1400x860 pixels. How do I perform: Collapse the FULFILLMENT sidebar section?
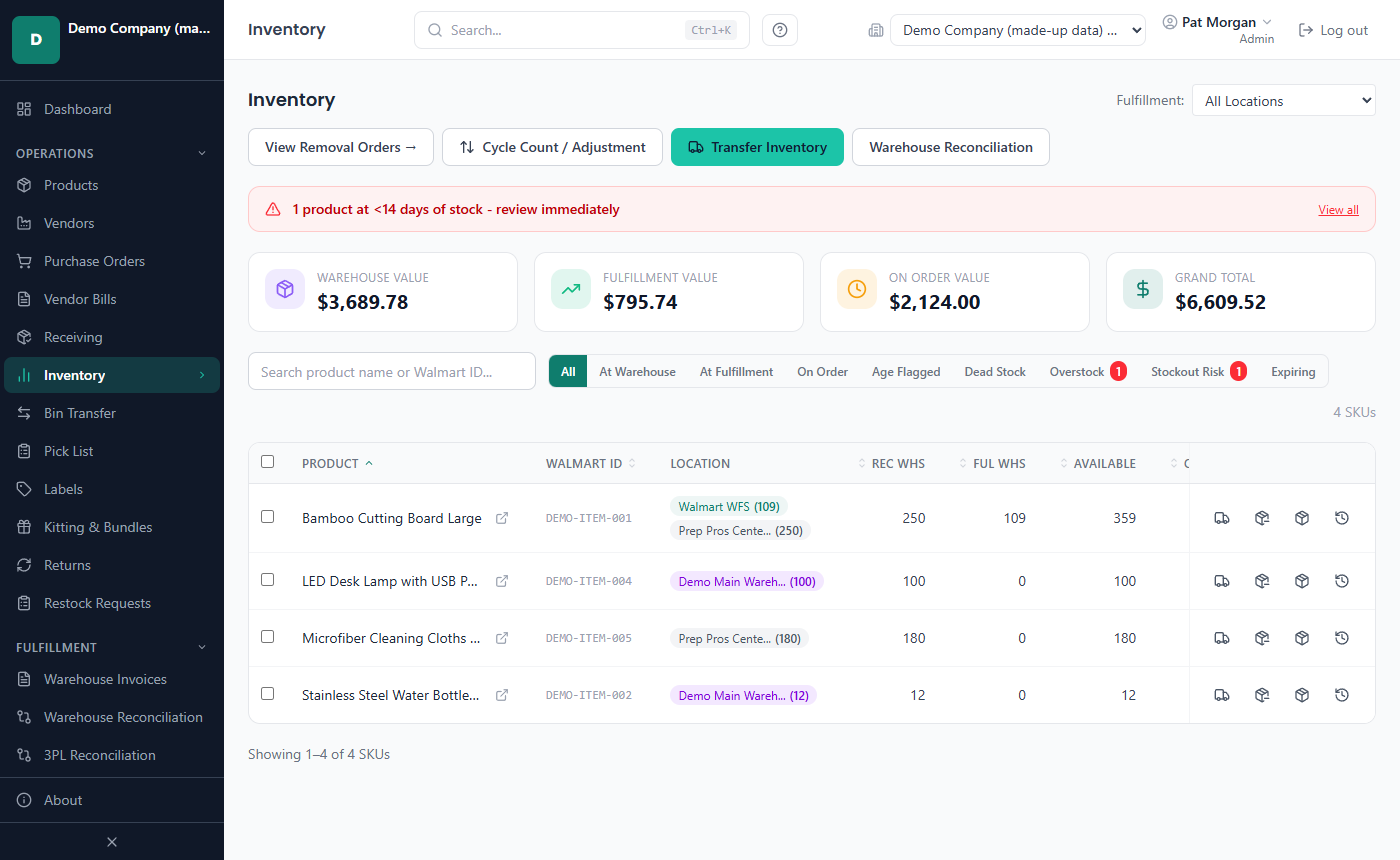coord(112,647)
